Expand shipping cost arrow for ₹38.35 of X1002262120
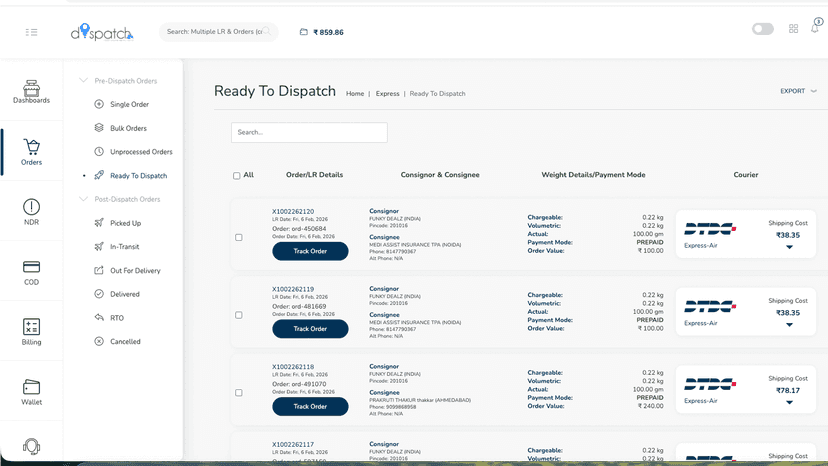This screenshot has width=828, height=466. (789, 247)
